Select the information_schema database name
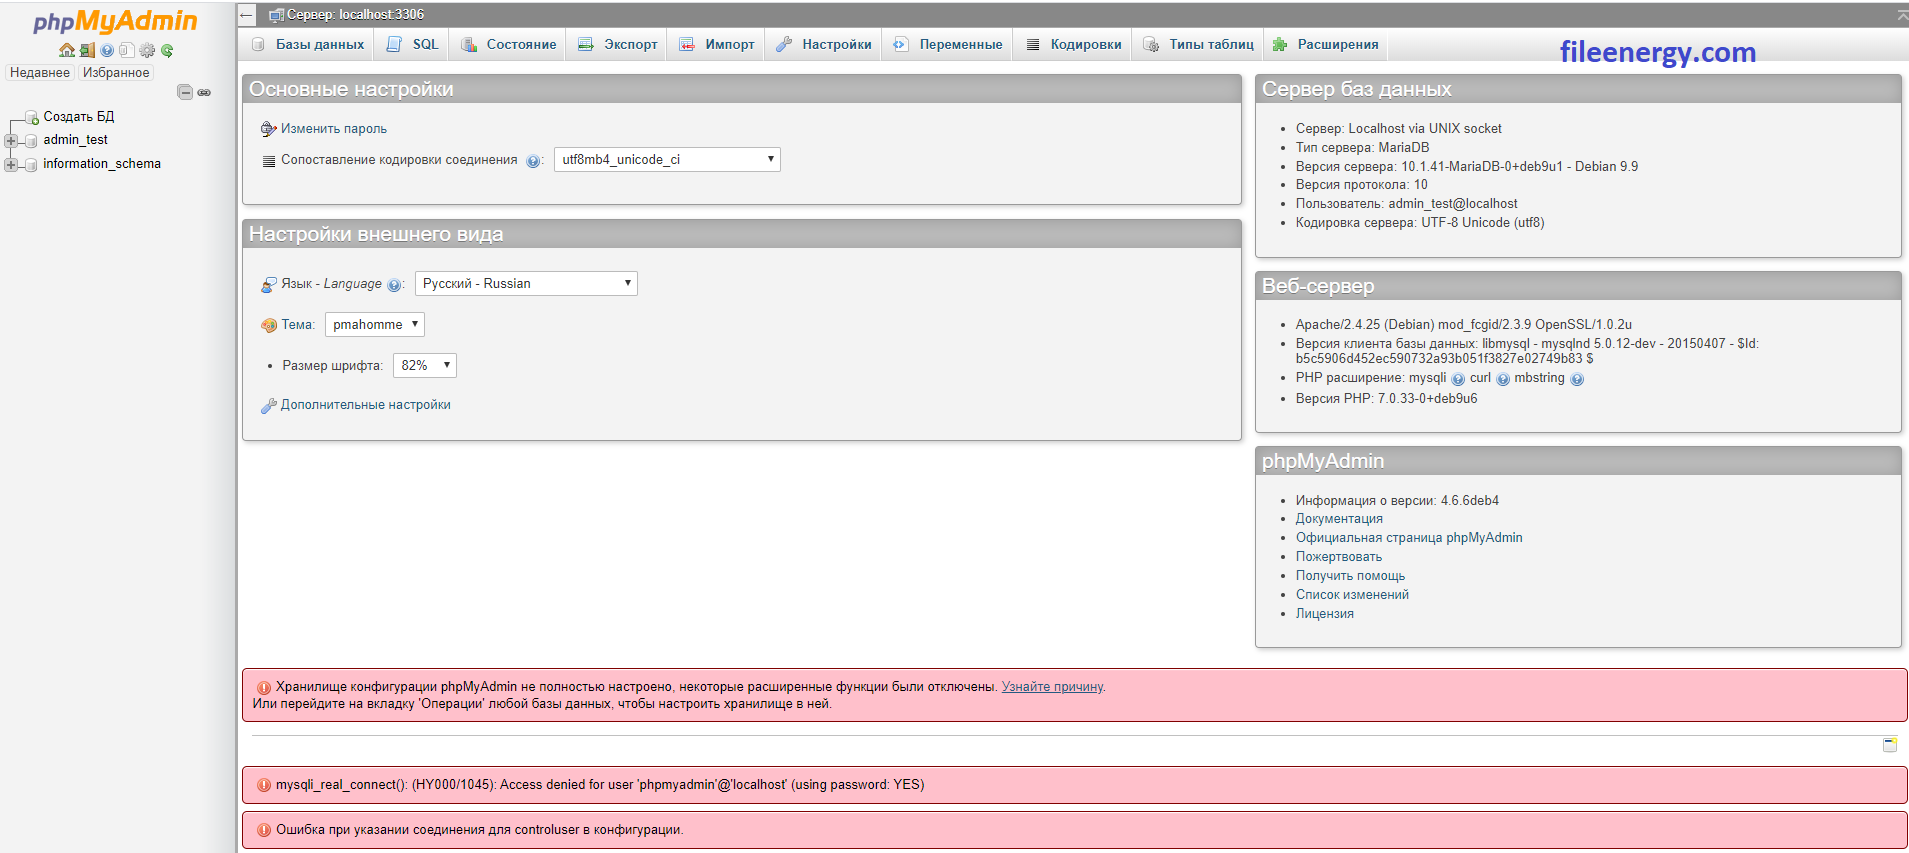Image resolution: width=1909 pixels, height=853 pixels. click(x=102, y=164)
